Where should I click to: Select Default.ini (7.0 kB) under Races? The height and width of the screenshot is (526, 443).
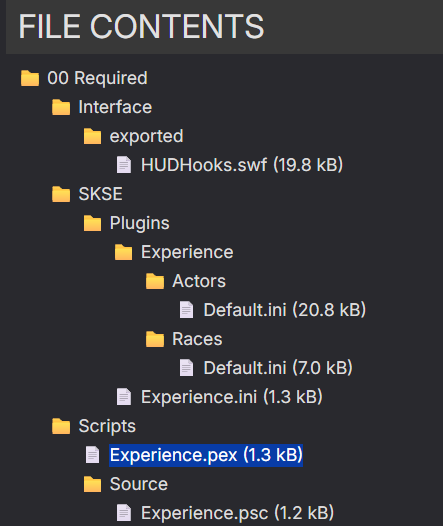(278, 368)
